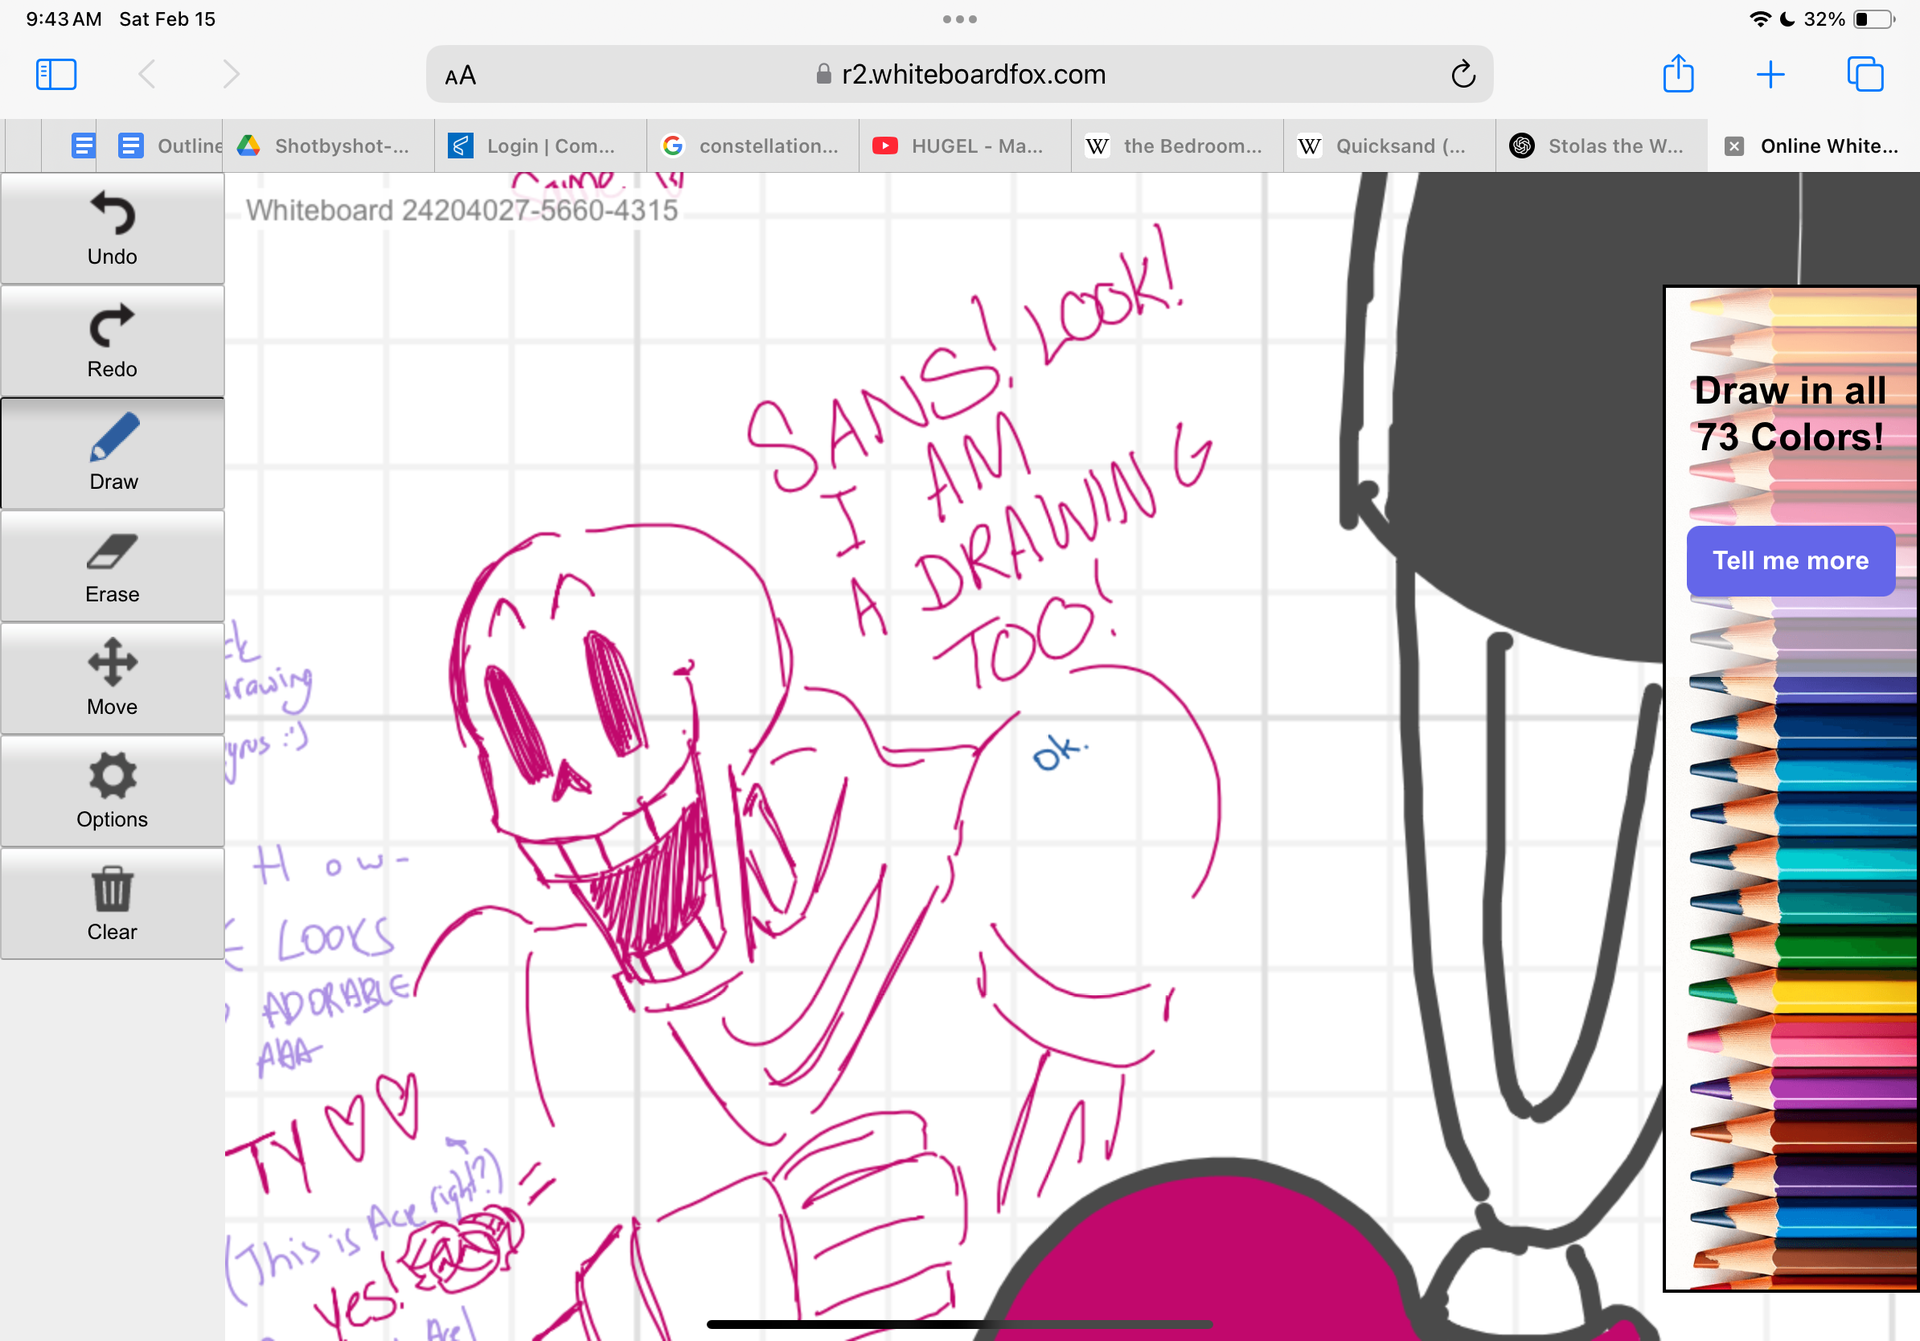Click the Tell me more button

1790,561
